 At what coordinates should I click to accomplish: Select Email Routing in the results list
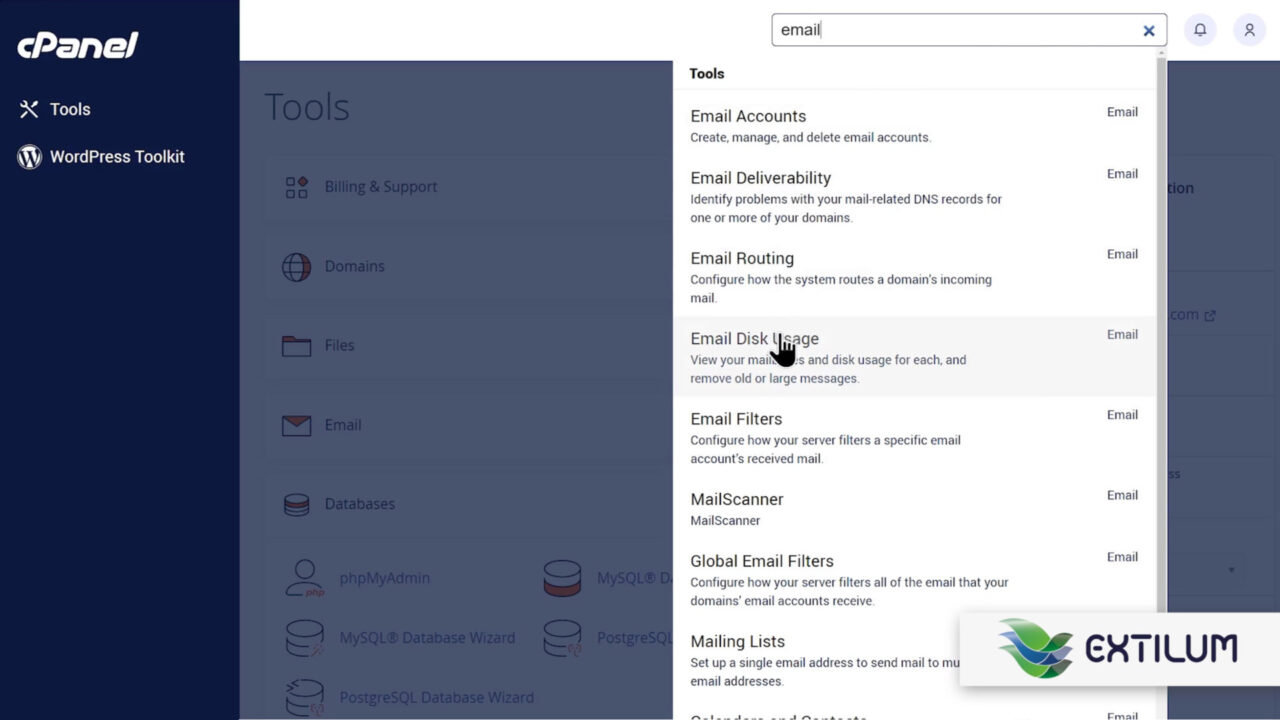[x=742, y=258]
